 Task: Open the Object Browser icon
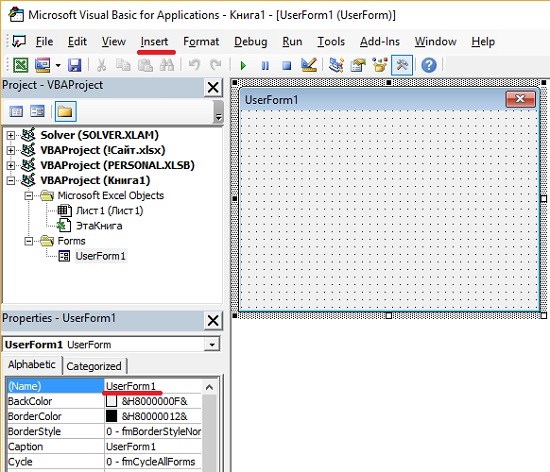(380, 65)
